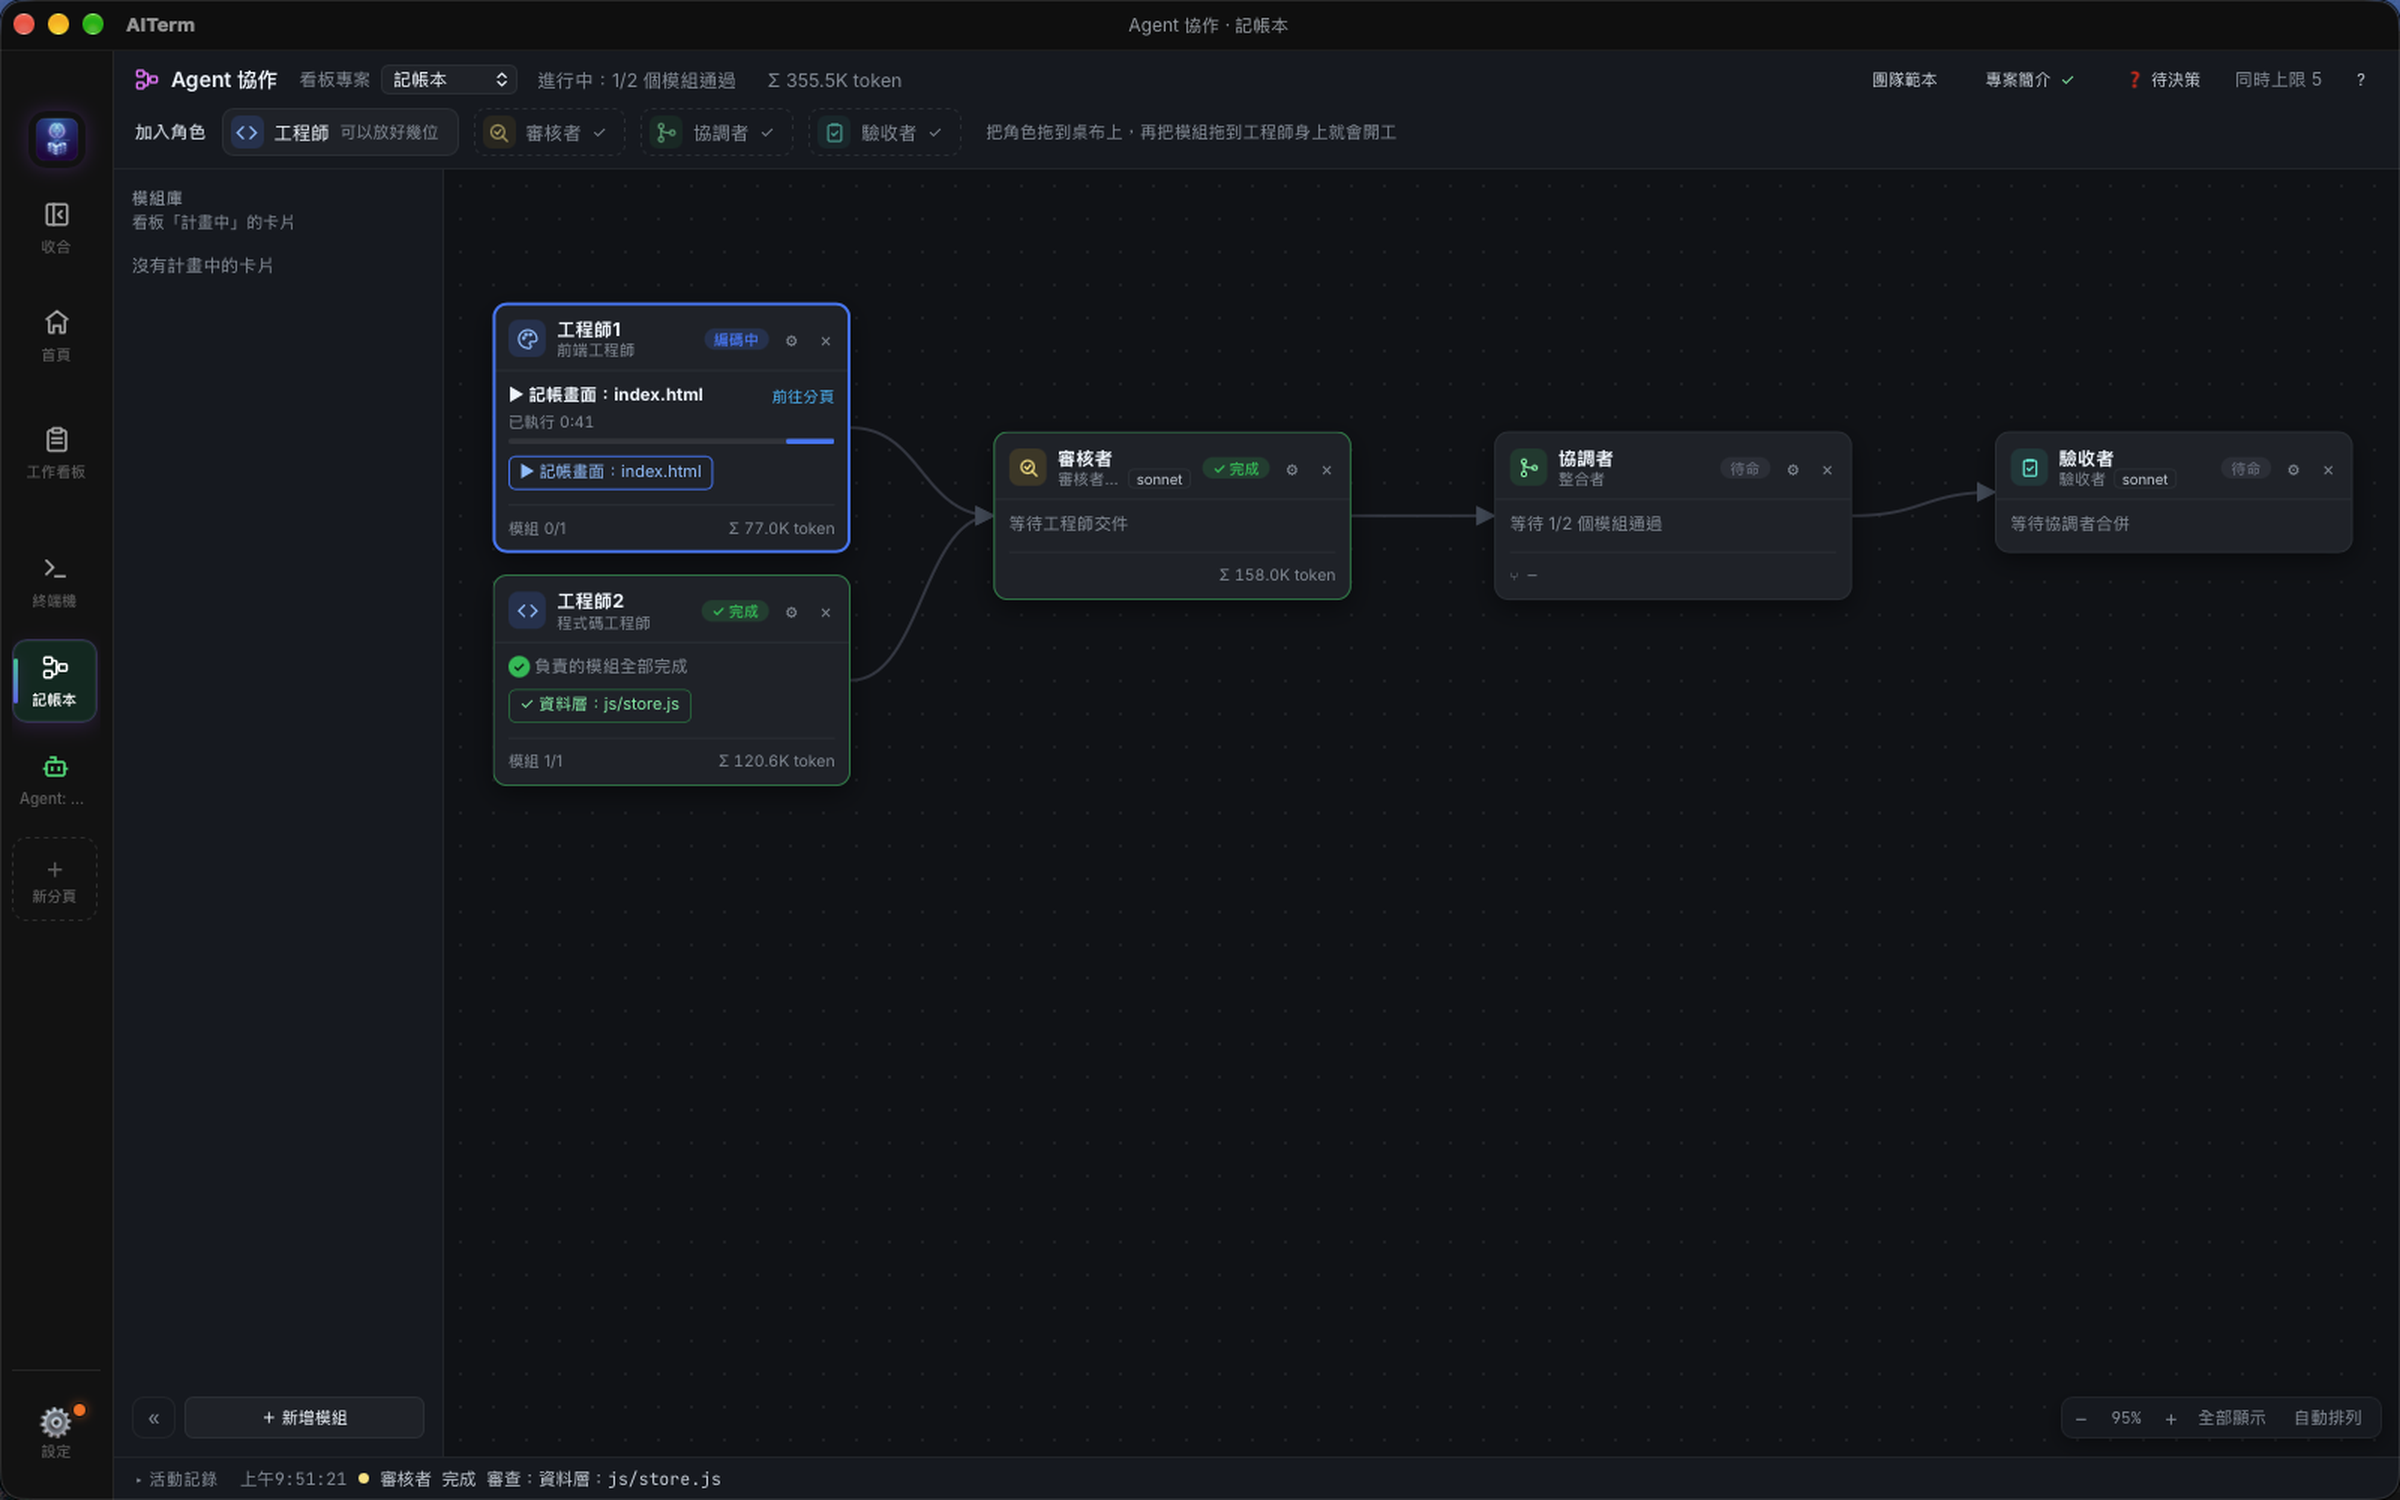
Task: Click 全部顯示 fit-all button
Action: [x=2231, y=1419]
